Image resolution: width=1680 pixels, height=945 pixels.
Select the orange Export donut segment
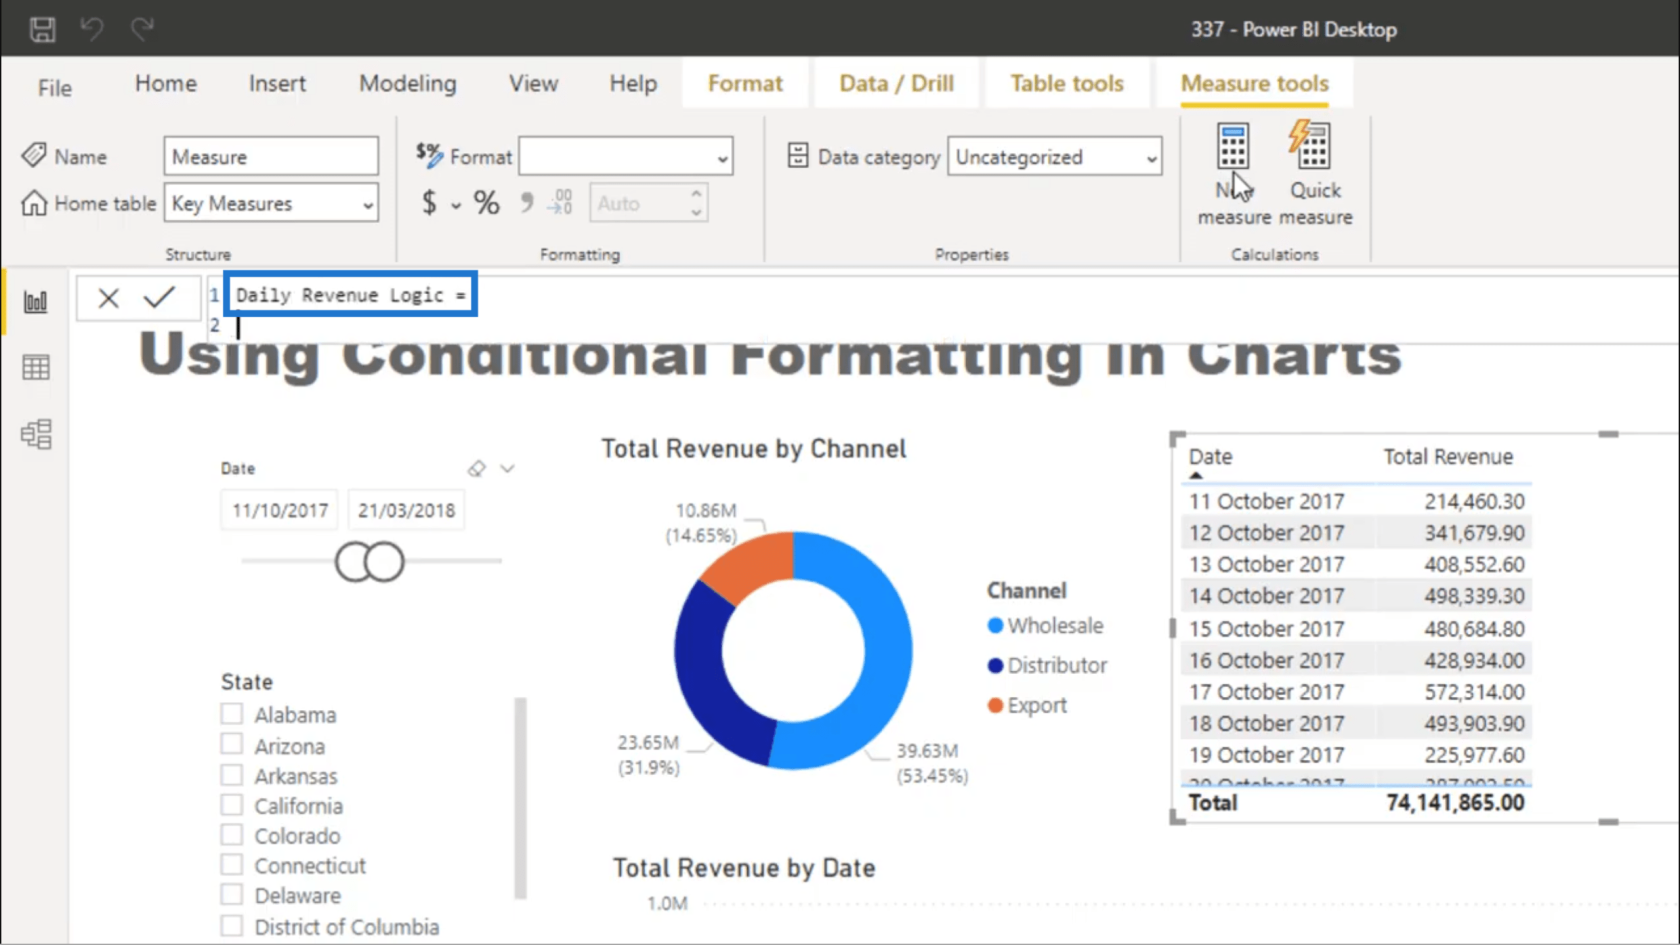click(x=752, y=562)
